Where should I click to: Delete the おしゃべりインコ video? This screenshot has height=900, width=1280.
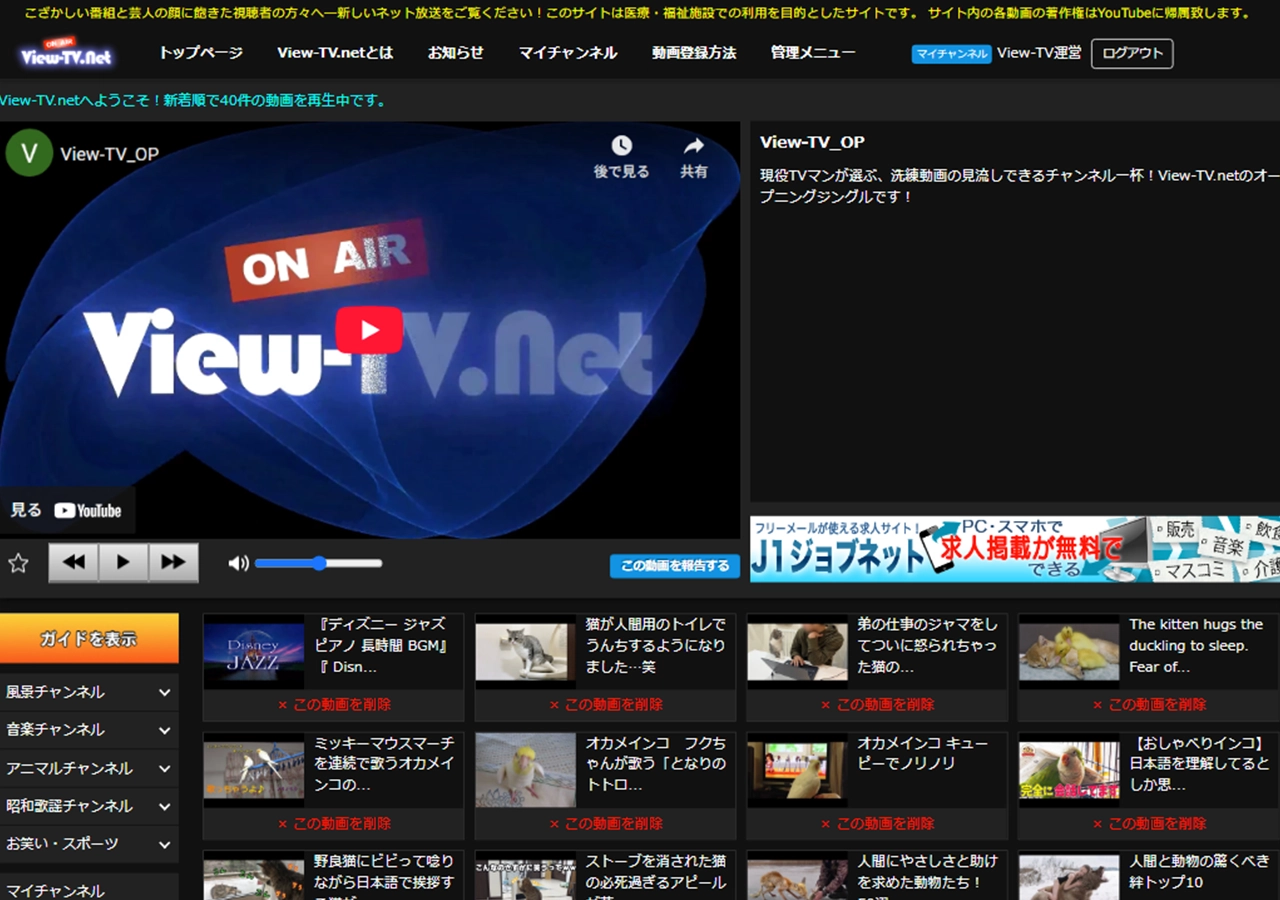[x=1150, y=824]
